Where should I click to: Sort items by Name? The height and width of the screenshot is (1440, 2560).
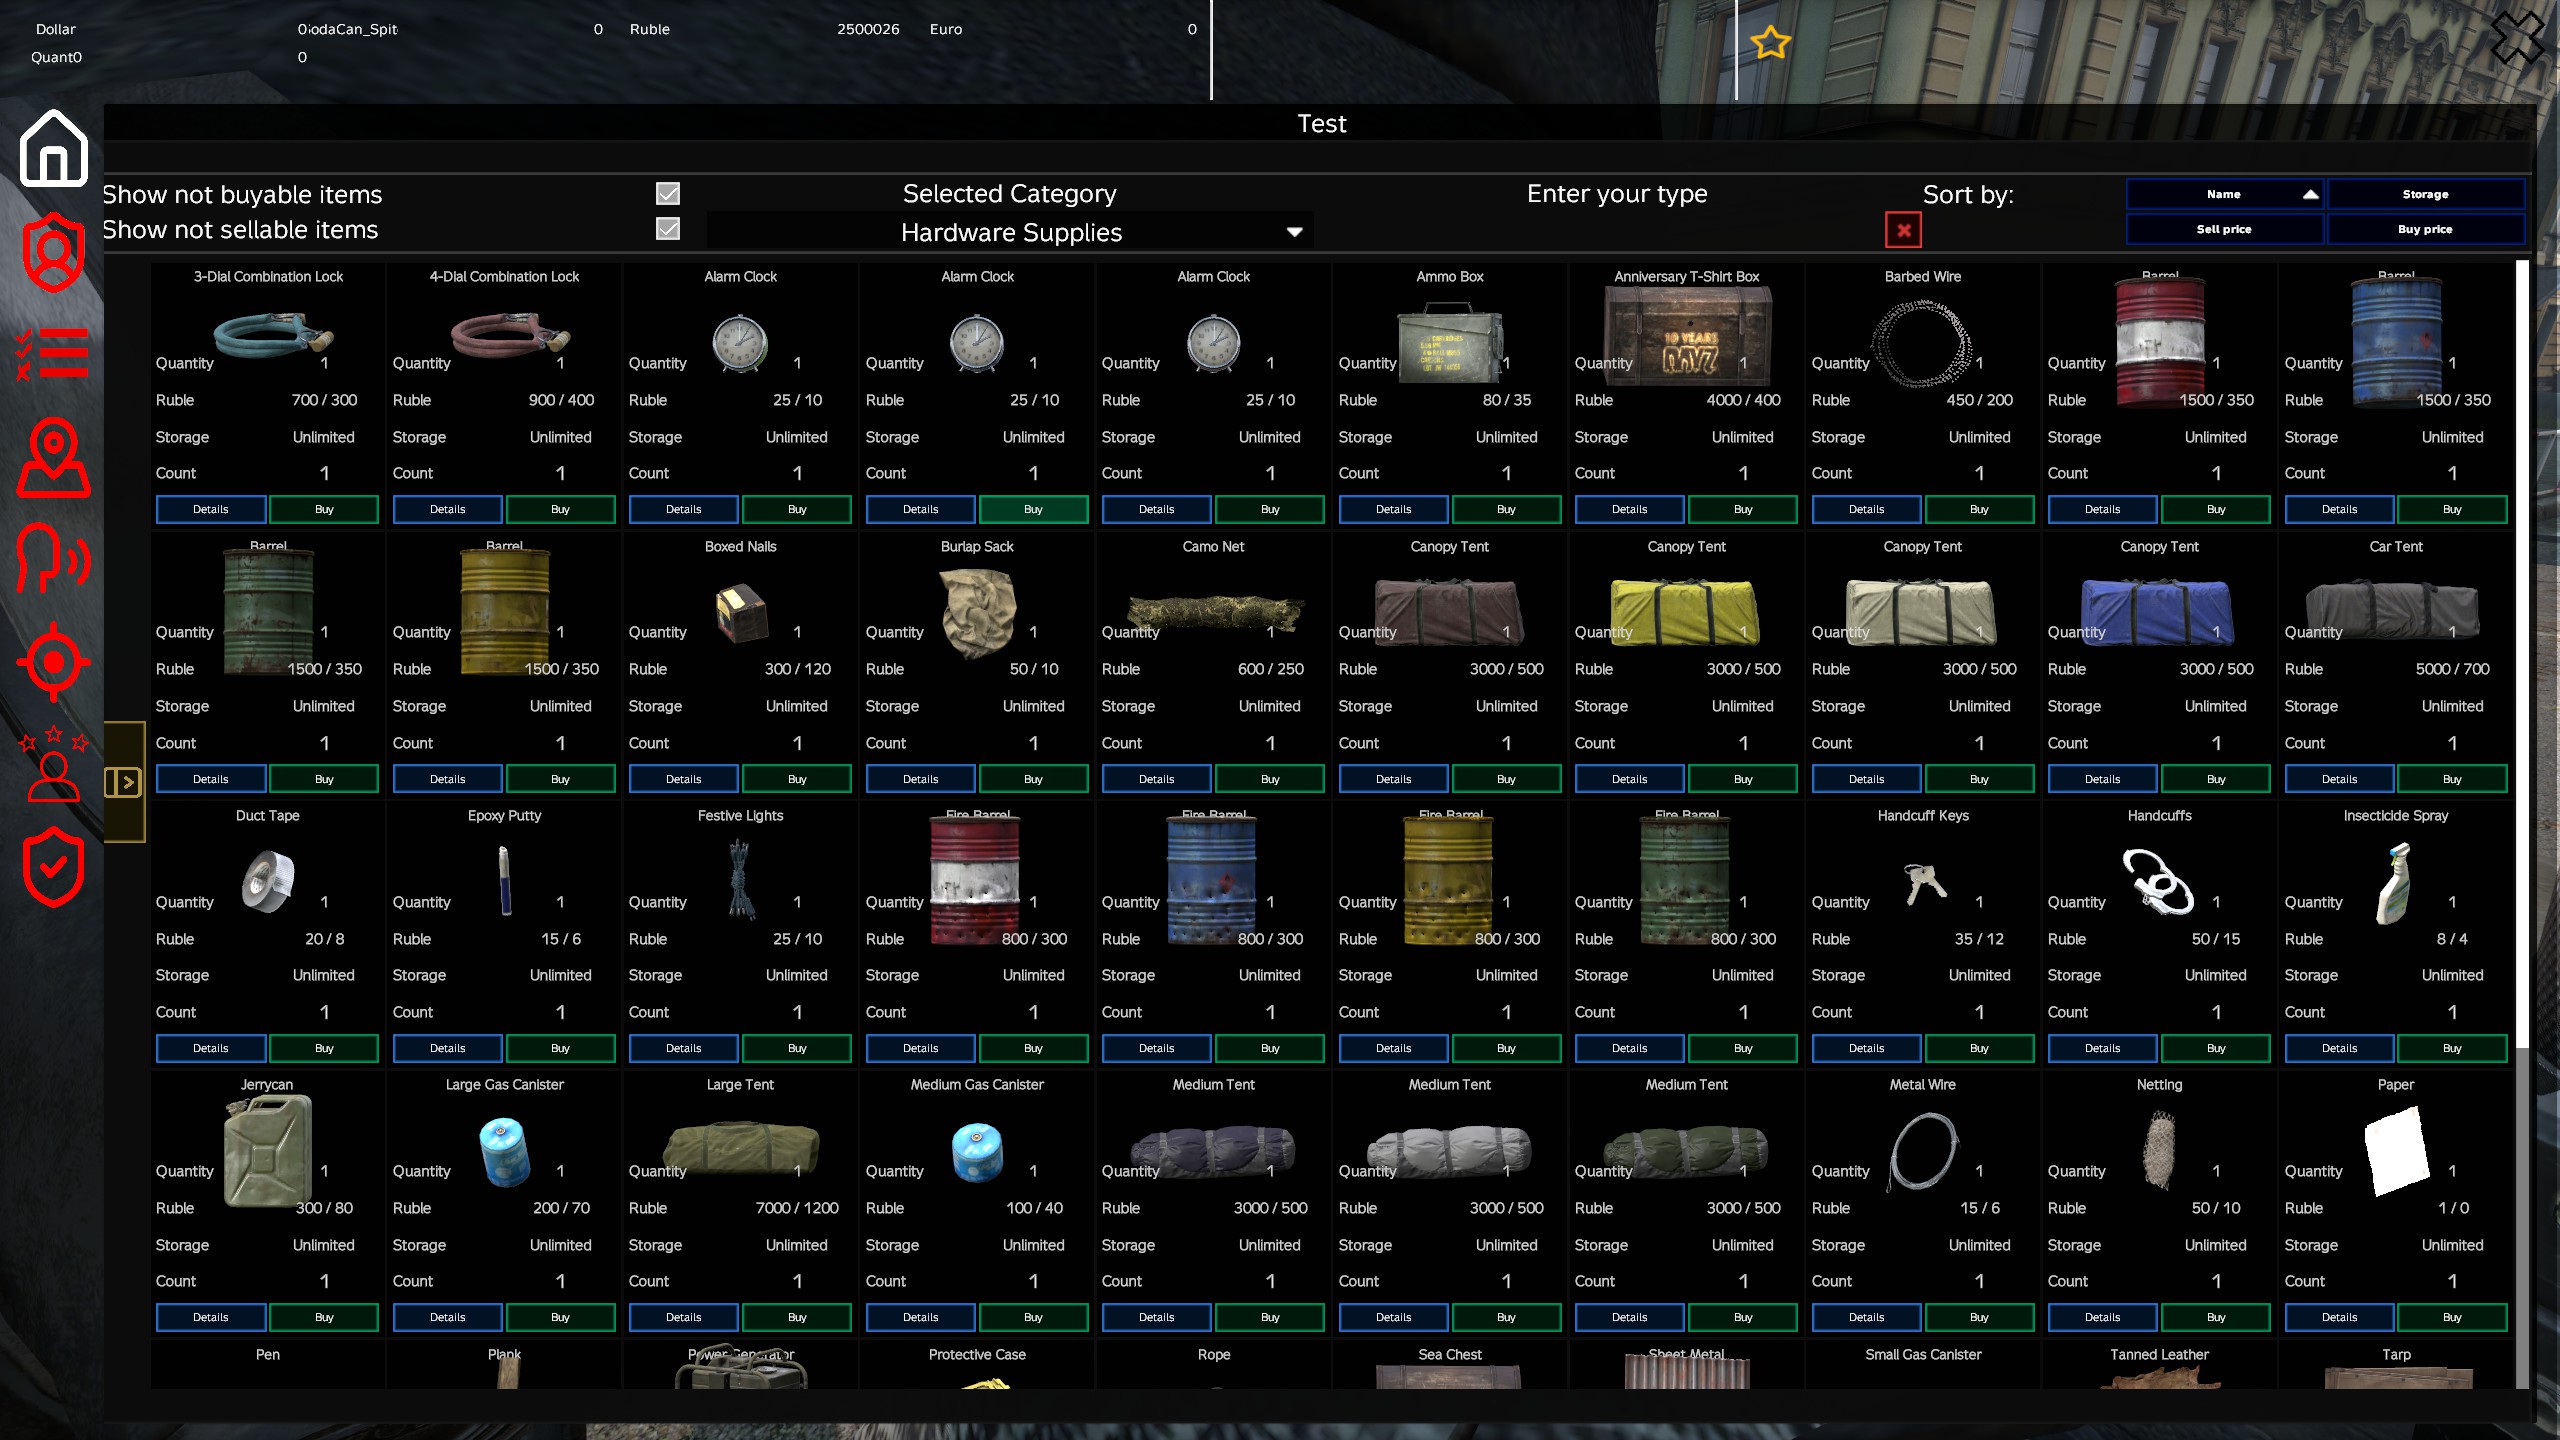(2225, 194)
